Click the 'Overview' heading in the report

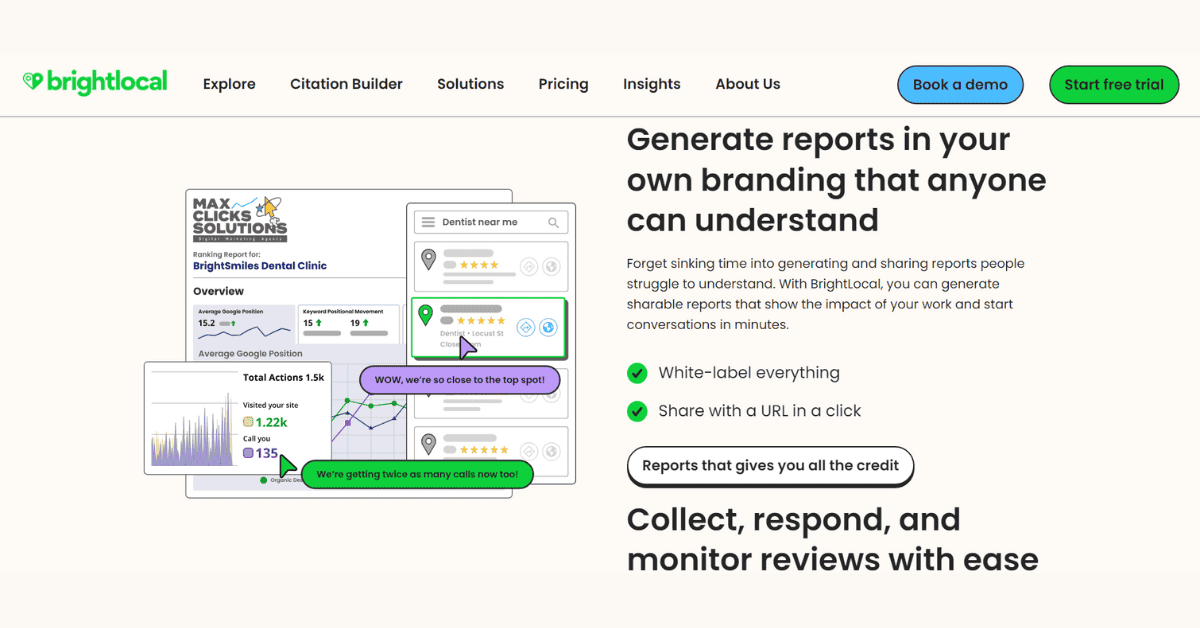coord(219,291)
